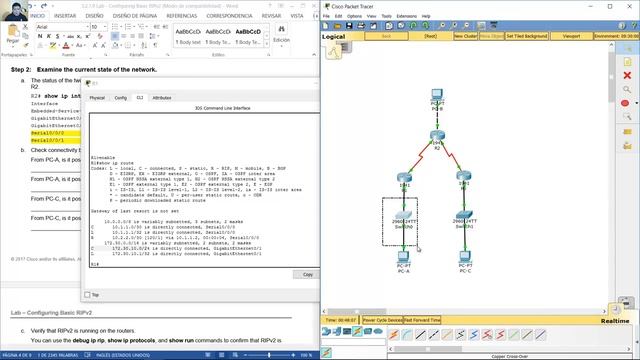Collapse the Word ribbon with the chevron
The image size is (640, 360).
(x=314, y=55)
